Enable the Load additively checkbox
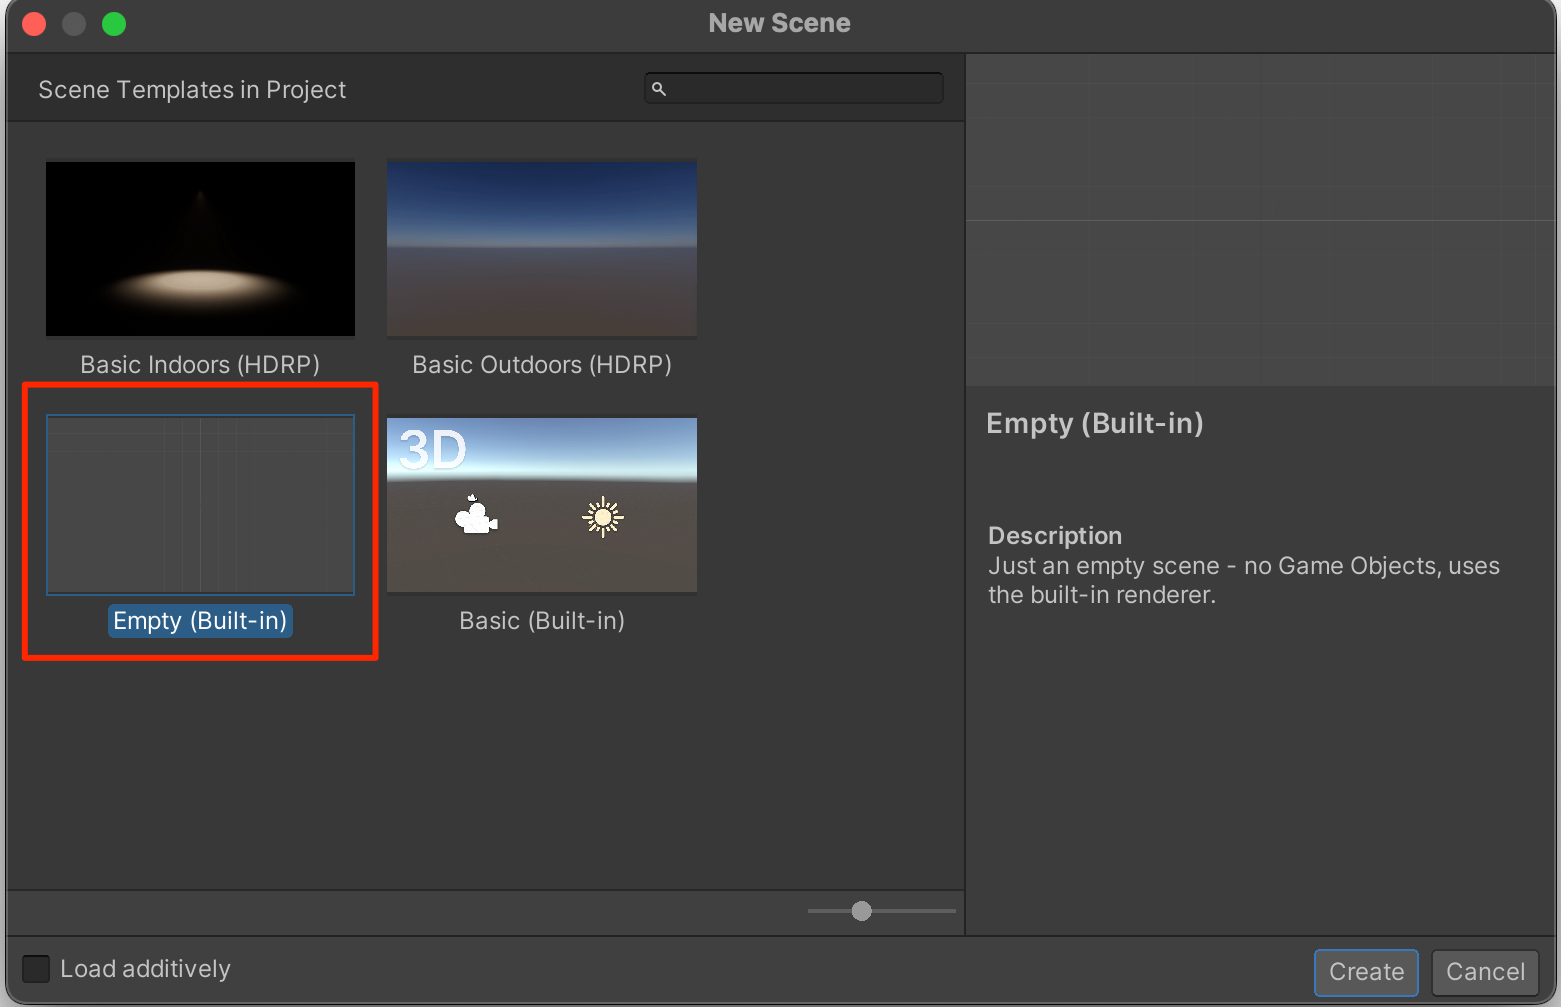1561x1007 pixels. (x=36, y=969)
